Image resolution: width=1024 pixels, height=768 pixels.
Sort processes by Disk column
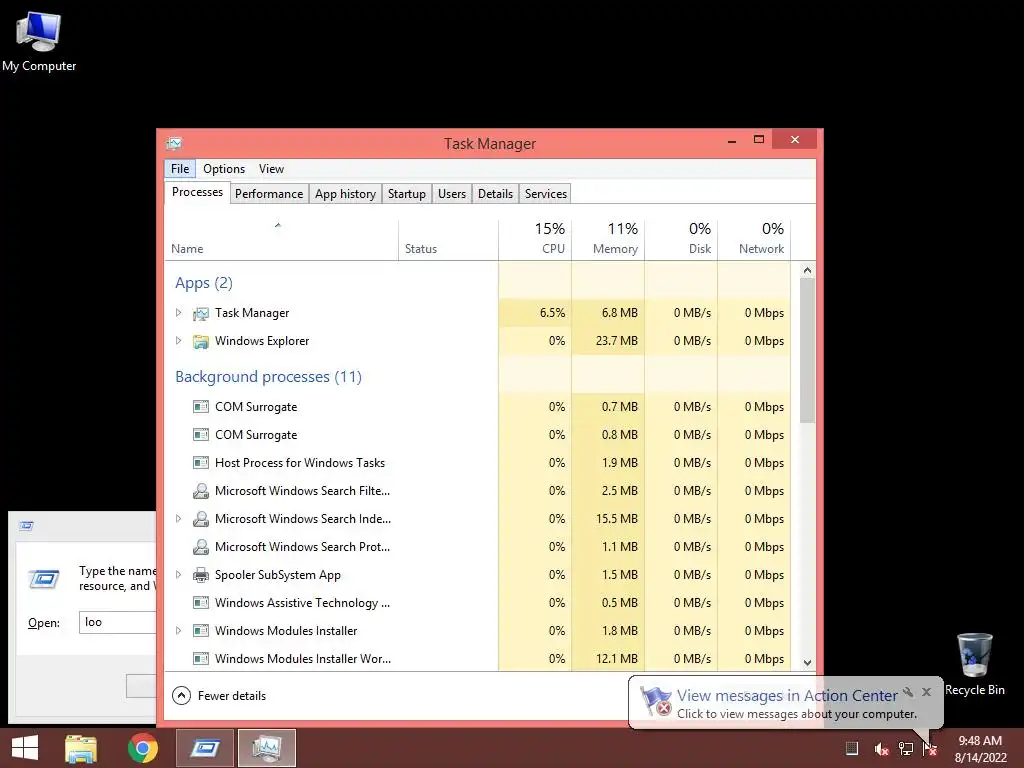click(x=681, y=240)
